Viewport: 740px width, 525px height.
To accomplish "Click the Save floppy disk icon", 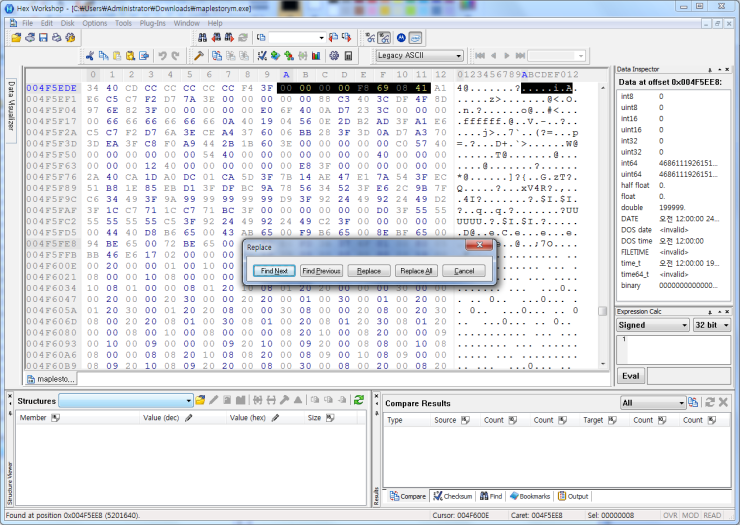I will [x=43, y=38].
